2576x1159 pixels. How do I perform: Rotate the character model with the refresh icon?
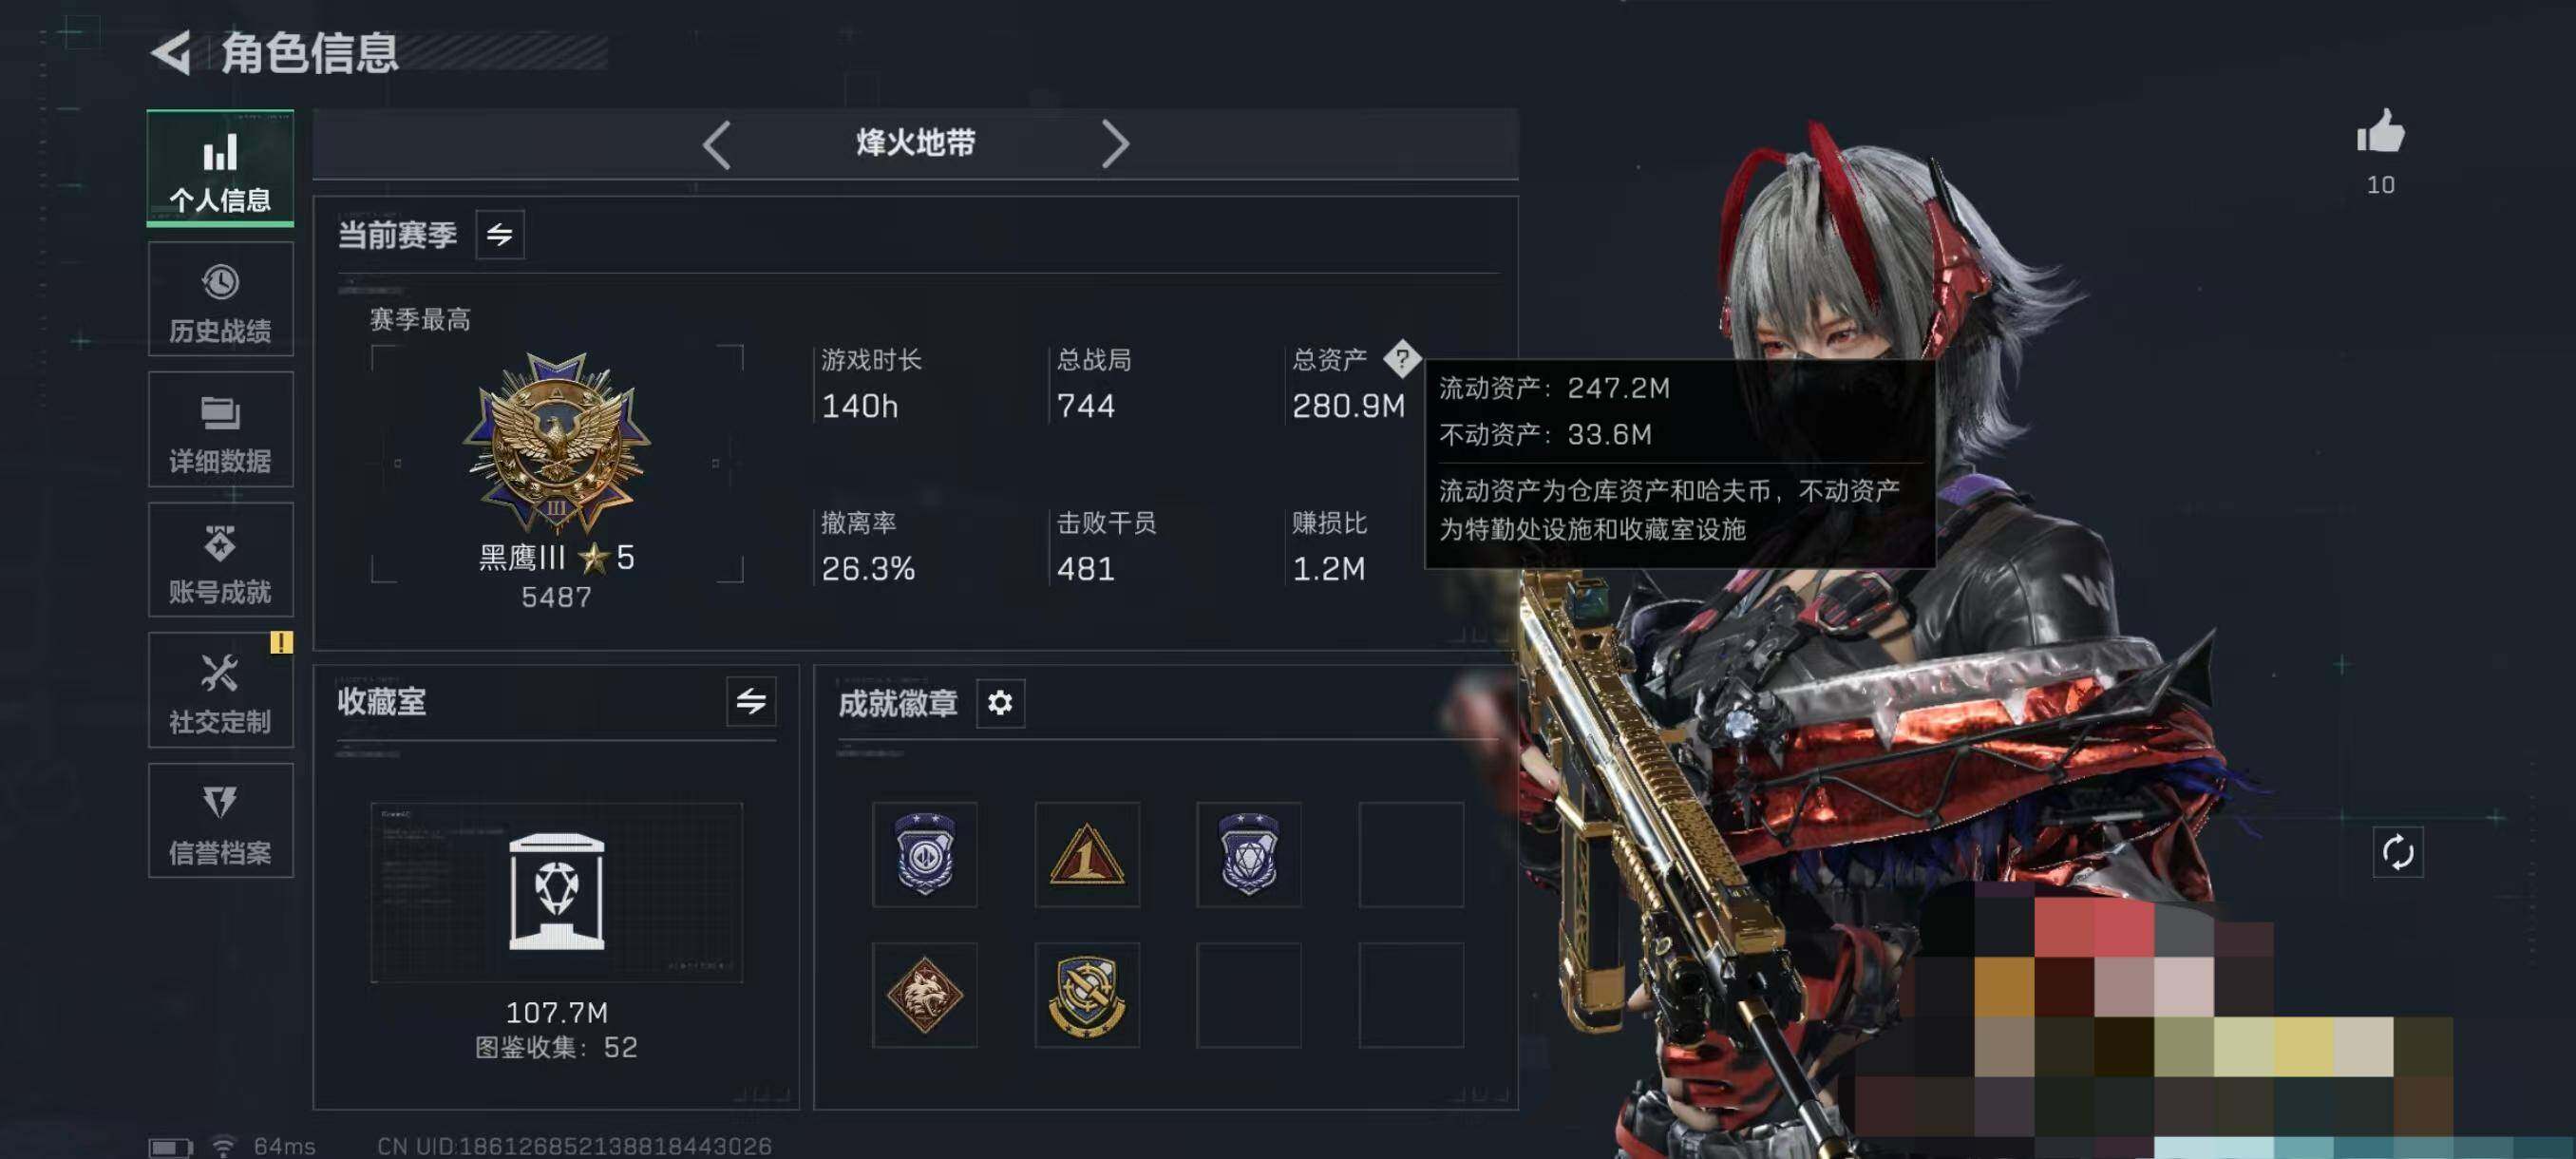(x=2397, y=852)
